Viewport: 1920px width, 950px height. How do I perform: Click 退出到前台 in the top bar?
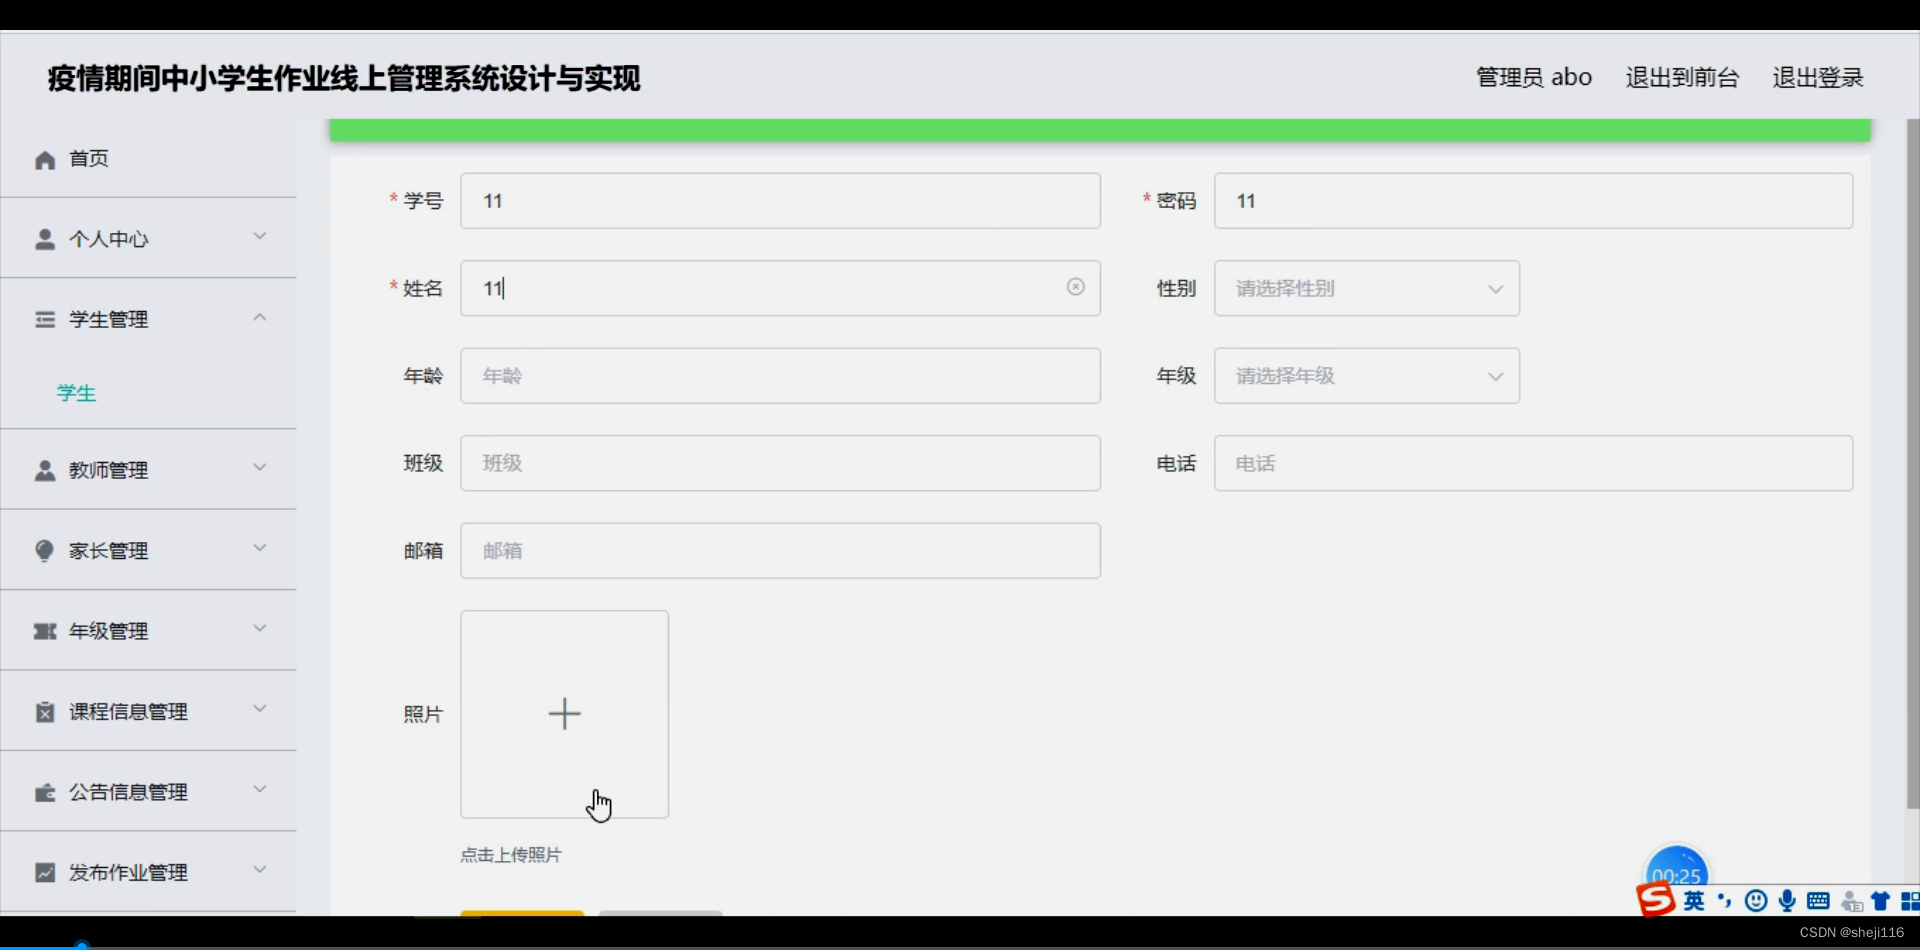click(x=1681, y=77)
